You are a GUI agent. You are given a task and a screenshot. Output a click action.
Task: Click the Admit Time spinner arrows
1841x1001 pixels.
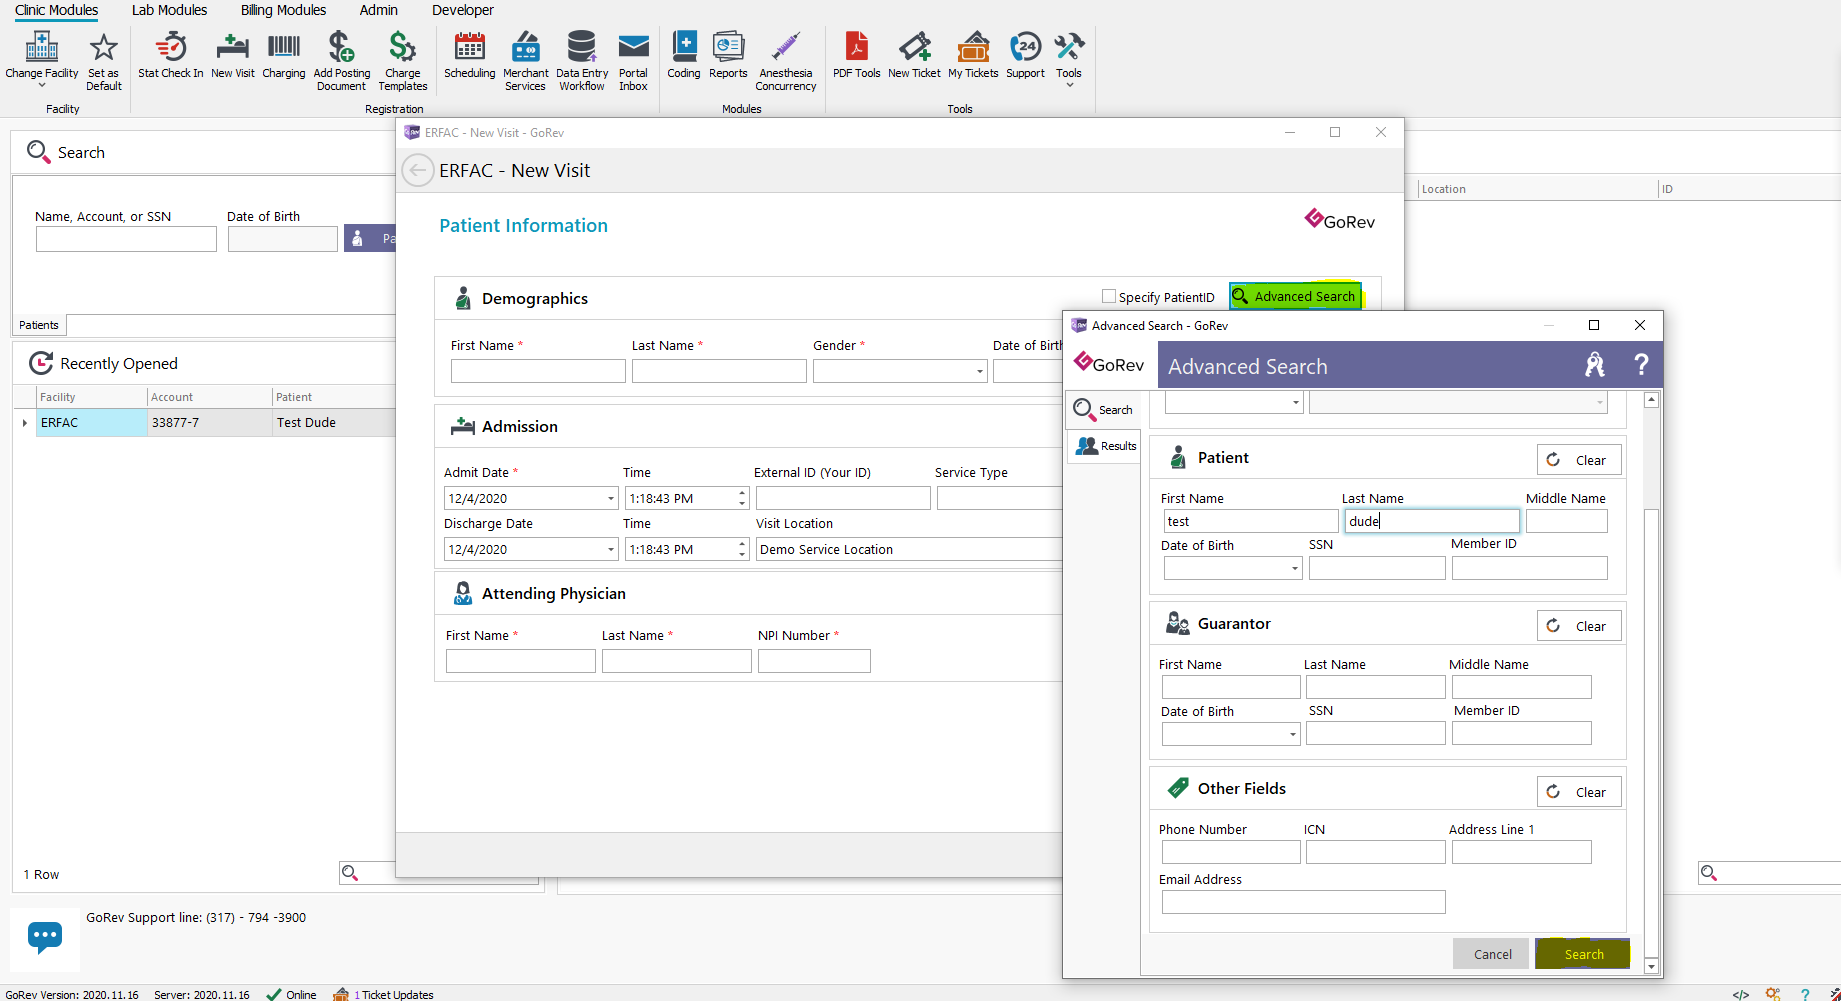[x=742, y=498]
